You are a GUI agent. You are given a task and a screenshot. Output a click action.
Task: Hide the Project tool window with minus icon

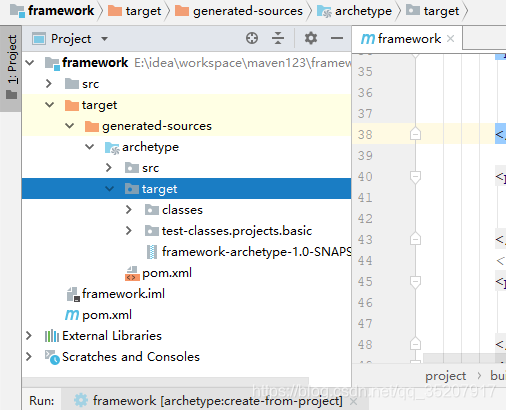(x=337, y=38)
